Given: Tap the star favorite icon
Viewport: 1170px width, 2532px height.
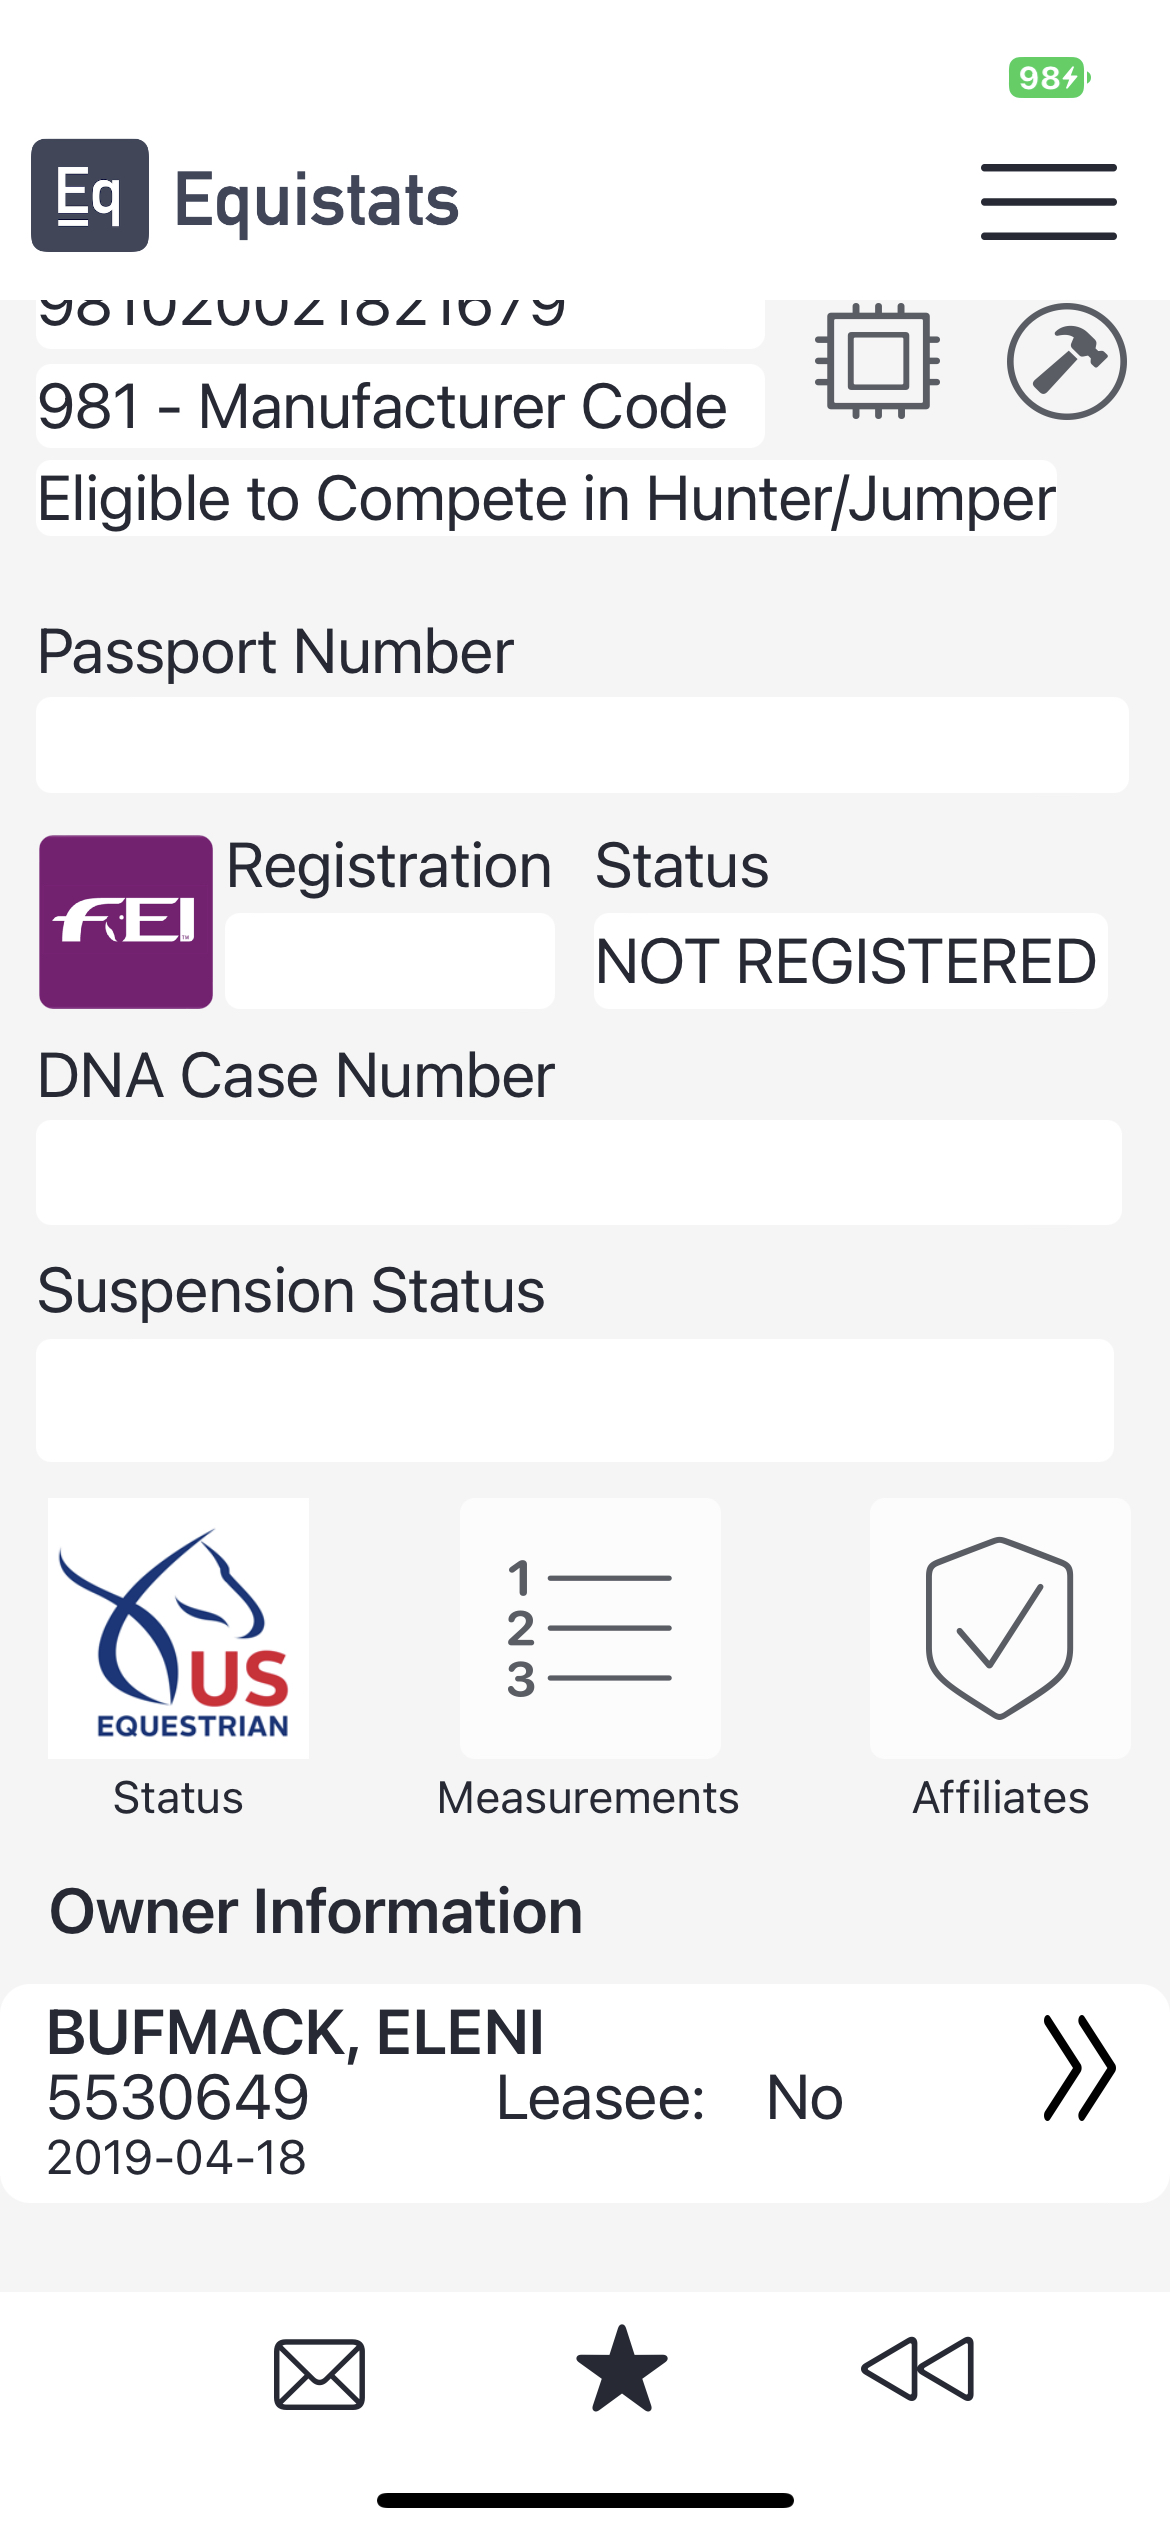Looking at the screenshot, I should coord(622,2370).
